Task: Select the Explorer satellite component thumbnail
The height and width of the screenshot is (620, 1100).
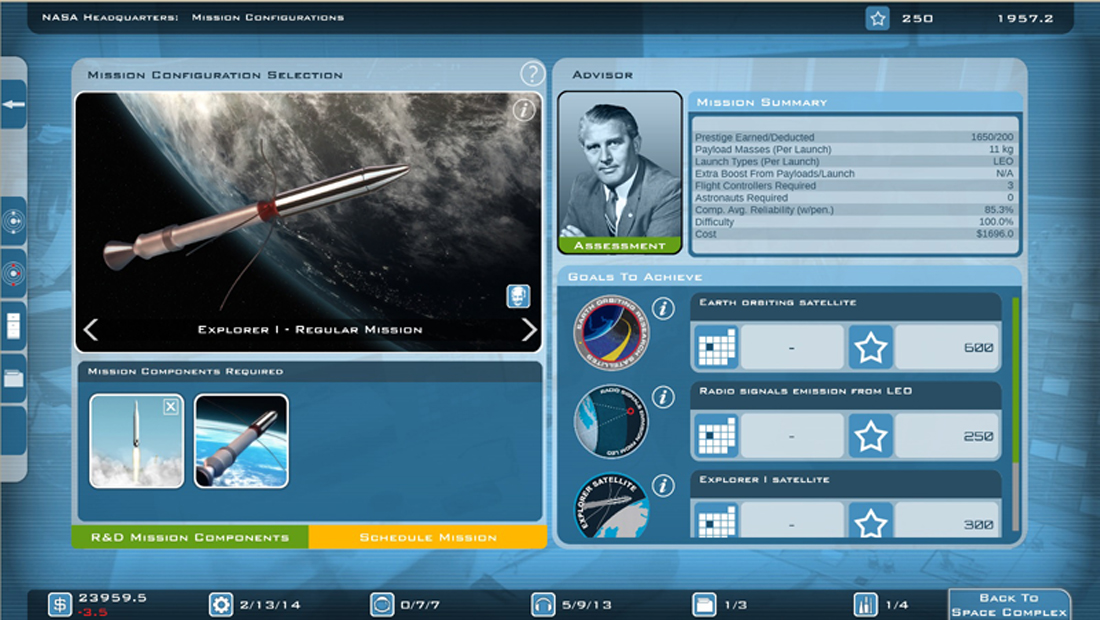Action: click(x=241, y=441)
